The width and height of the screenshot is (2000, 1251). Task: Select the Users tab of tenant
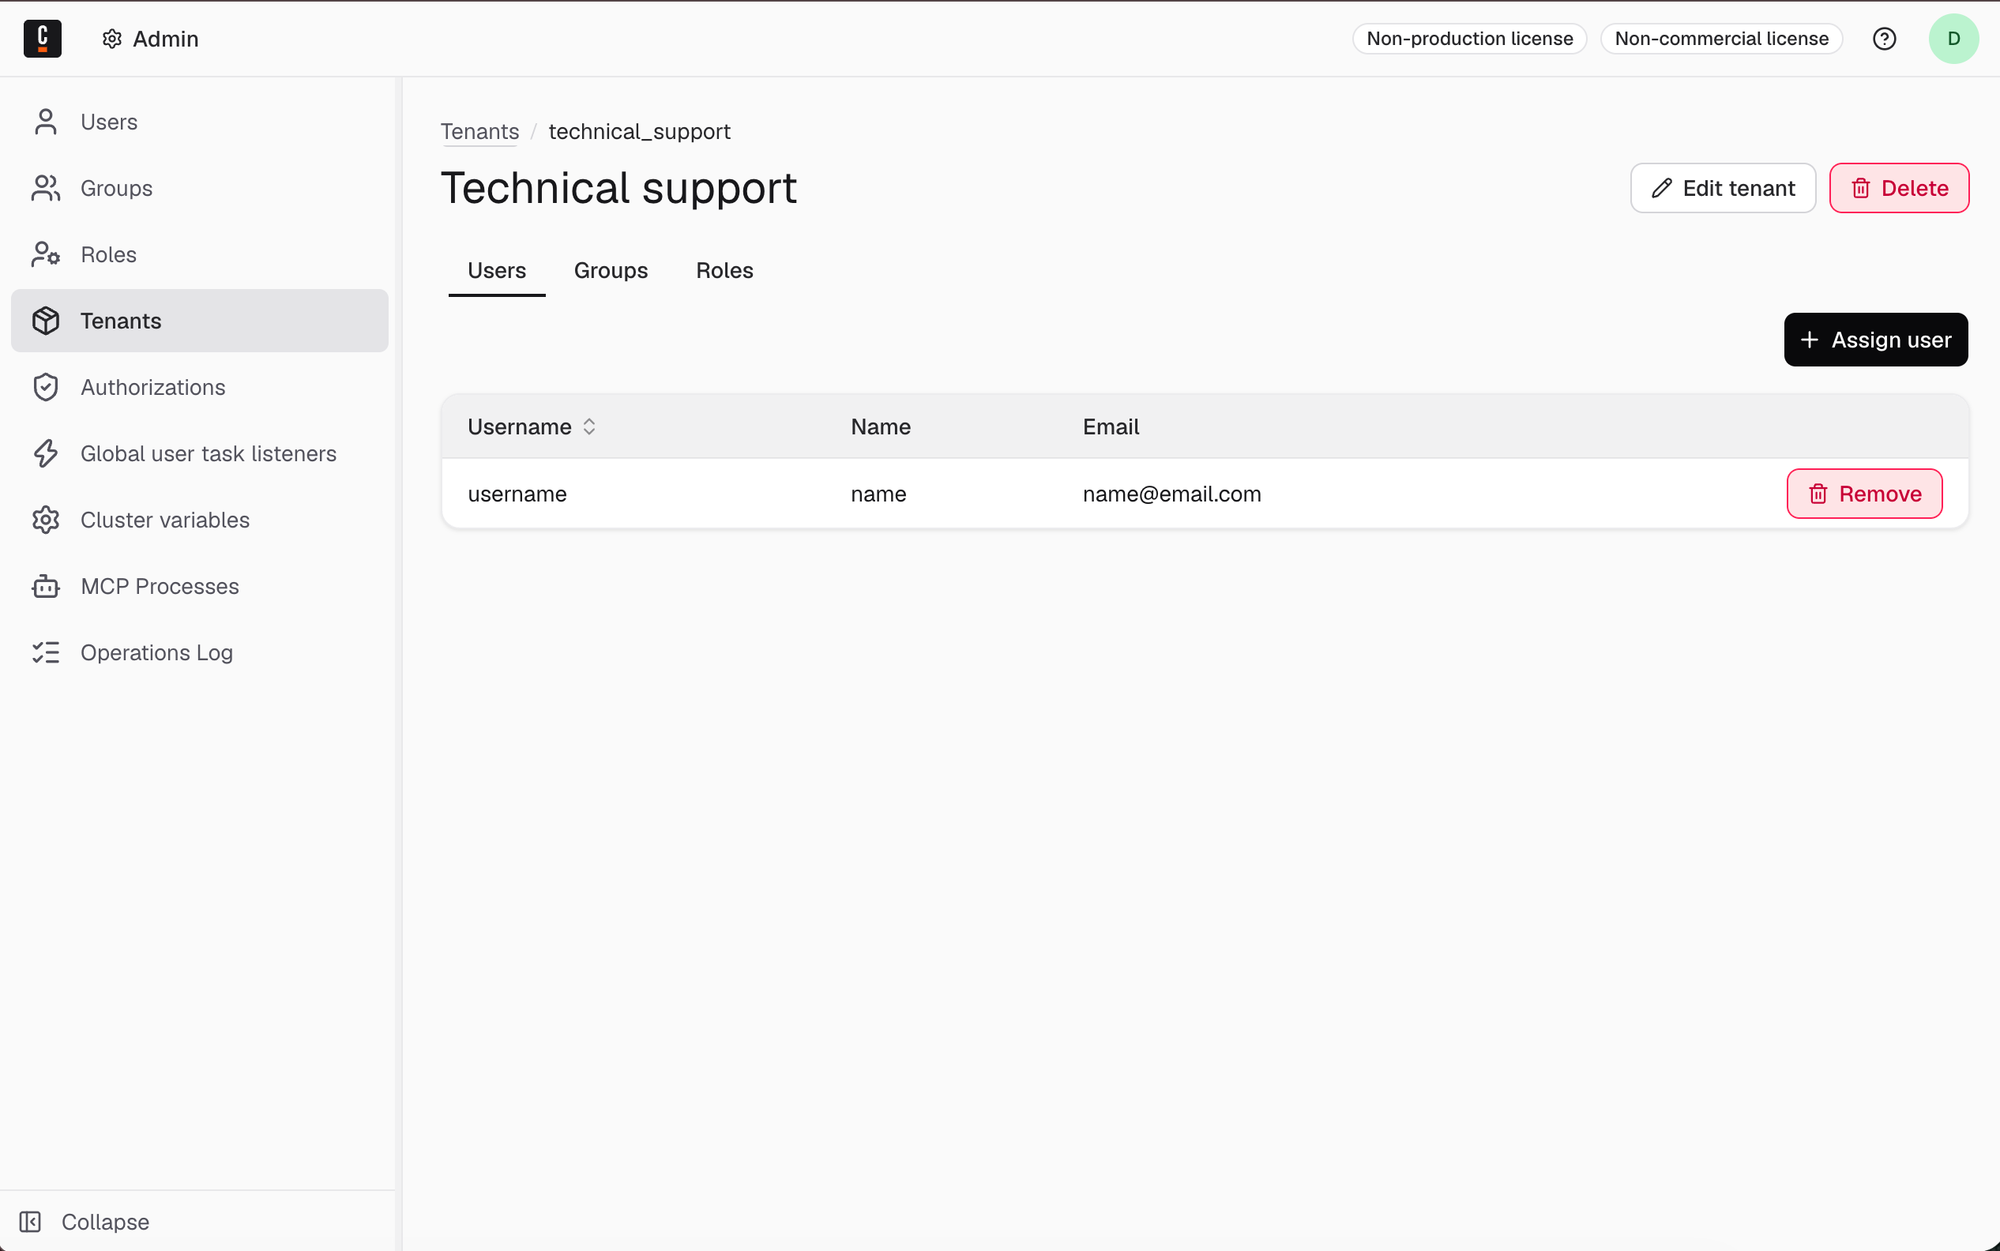tap(497, 271)
